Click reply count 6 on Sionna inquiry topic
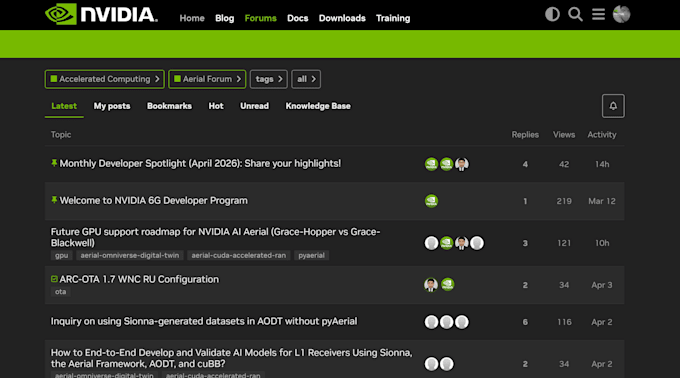The height and width of the screenshot is (378, 680). point(525,322)
